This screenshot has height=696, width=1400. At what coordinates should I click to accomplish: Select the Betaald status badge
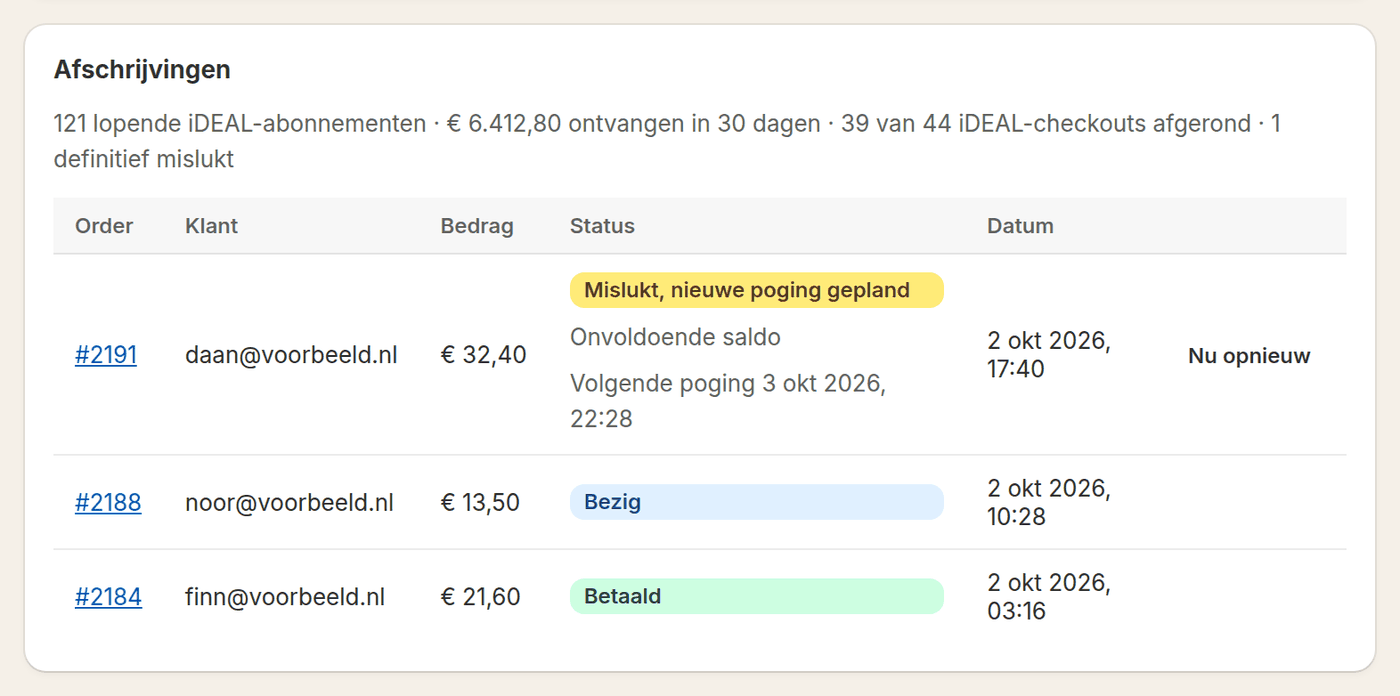coord(757,596)
